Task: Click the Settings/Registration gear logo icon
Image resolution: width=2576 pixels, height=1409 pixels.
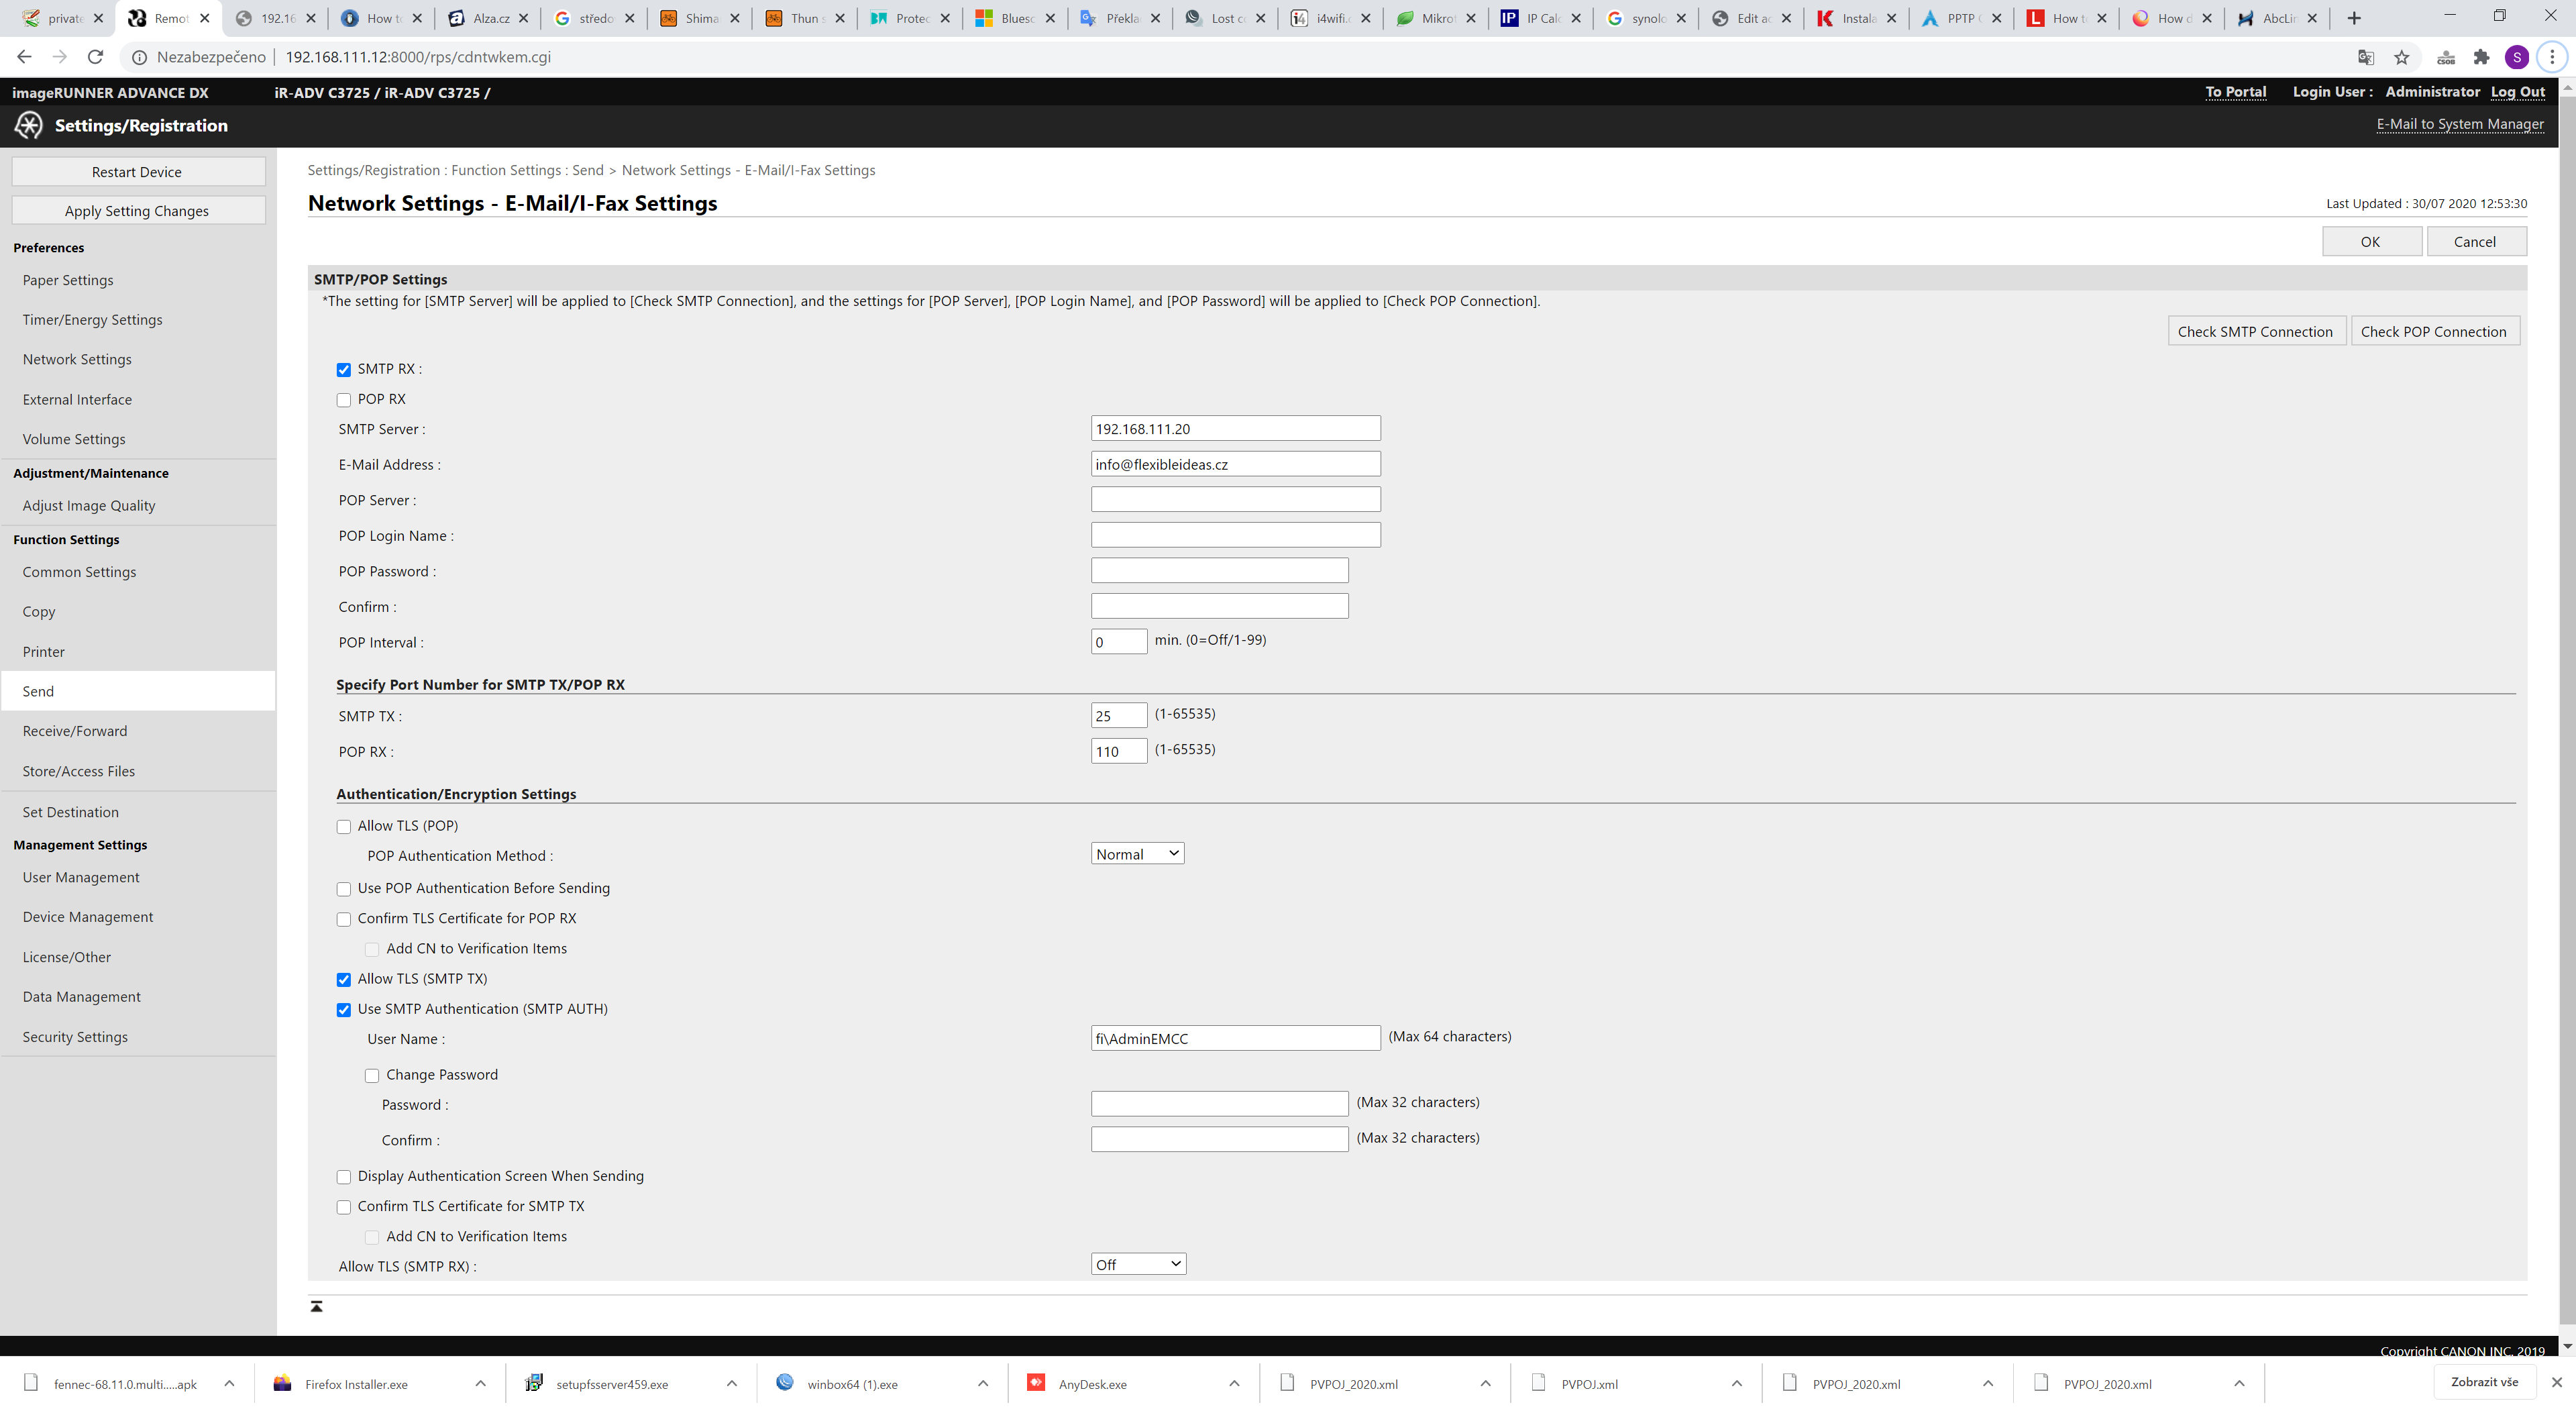Action: coord(28,125)
